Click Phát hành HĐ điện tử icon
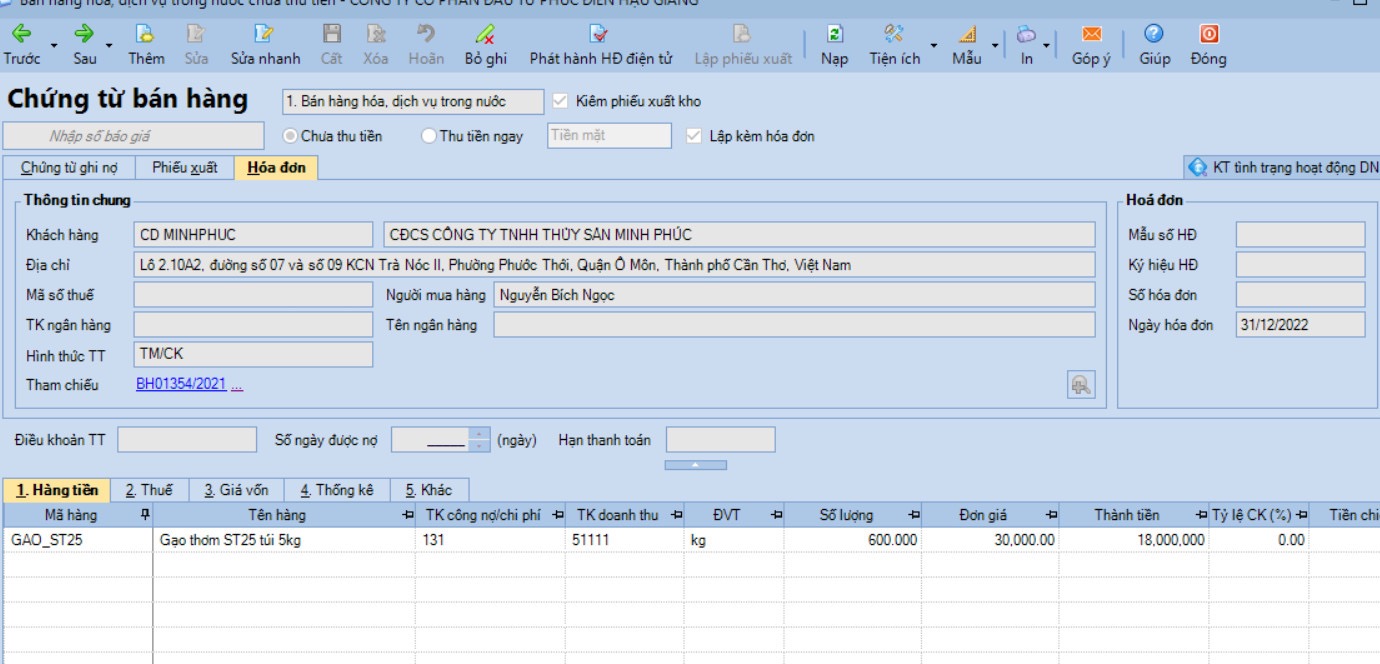1380x664 pixels. pos(600,35)
